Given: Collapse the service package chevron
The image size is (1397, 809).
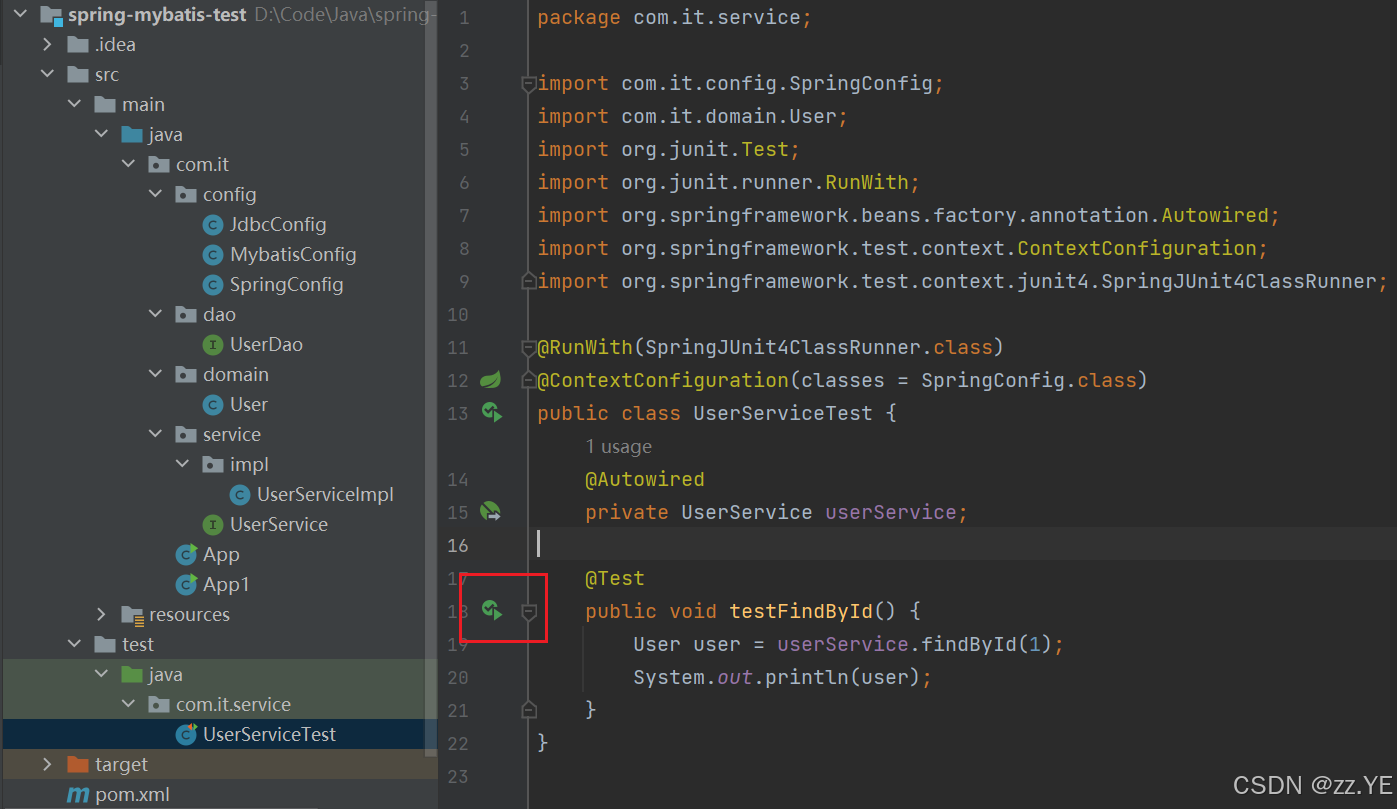Looking at the screenshot, I should pyautogui.click(x=155, y=435).
